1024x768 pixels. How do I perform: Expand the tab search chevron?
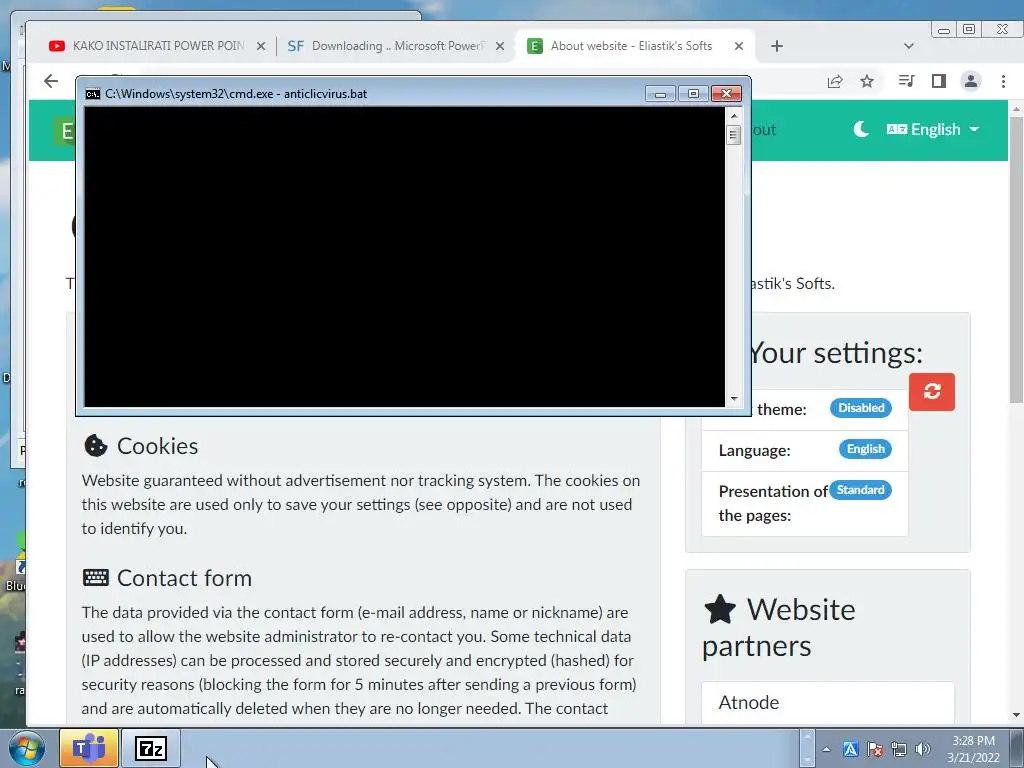(908, 46)
